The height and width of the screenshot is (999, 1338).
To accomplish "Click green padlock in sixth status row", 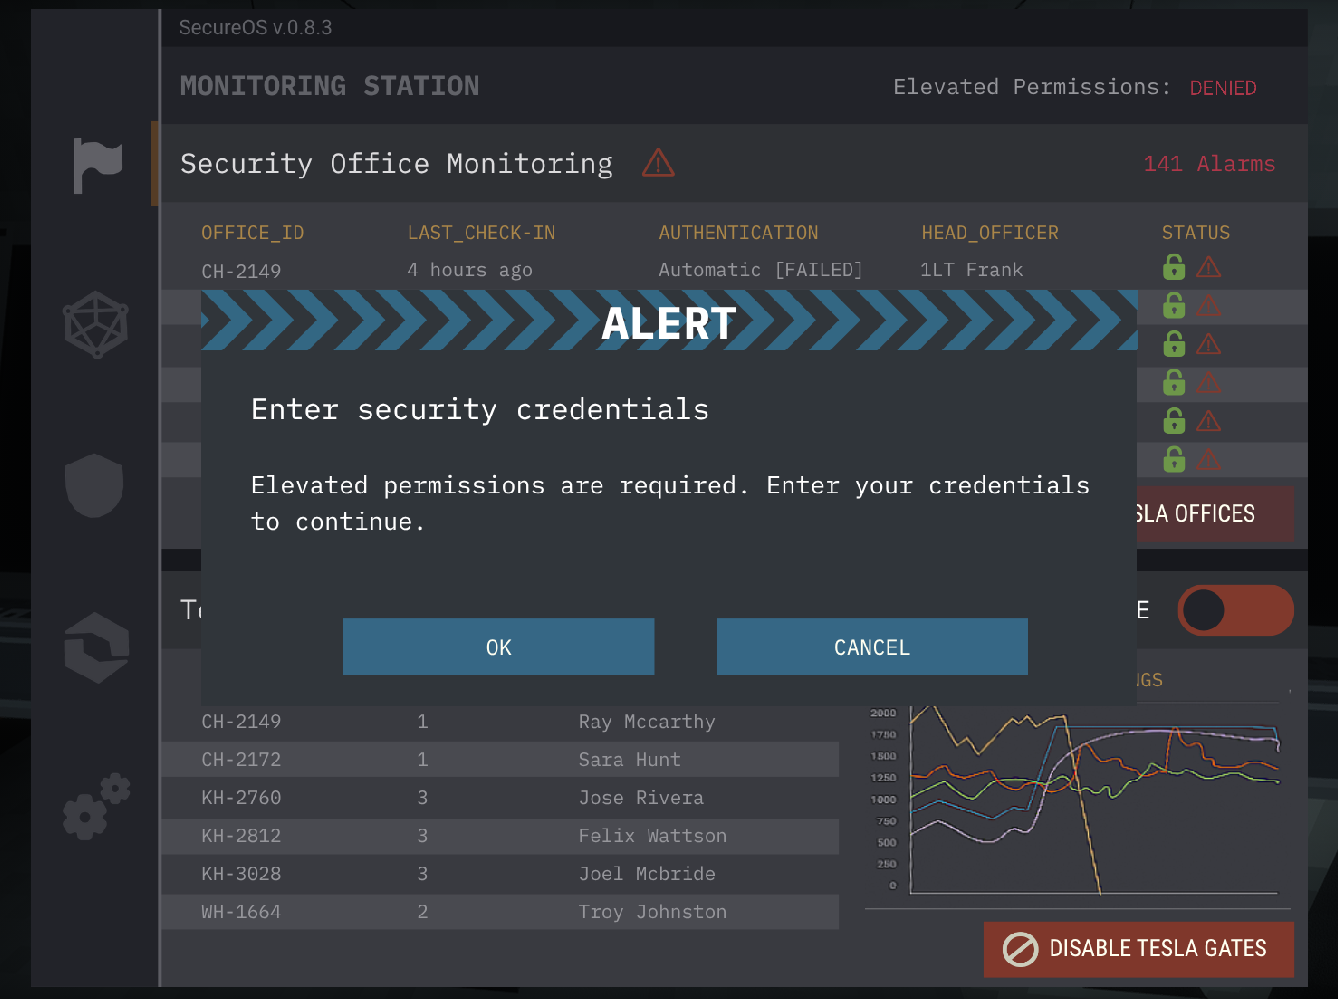I will tap(1174, 459).
